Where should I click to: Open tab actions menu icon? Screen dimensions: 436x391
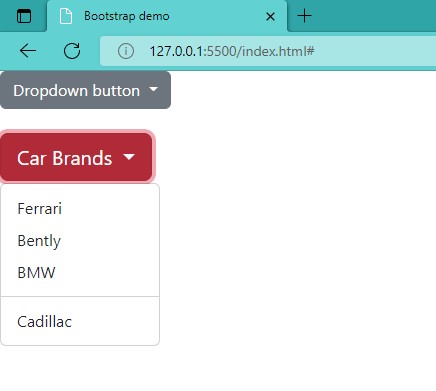24,16
